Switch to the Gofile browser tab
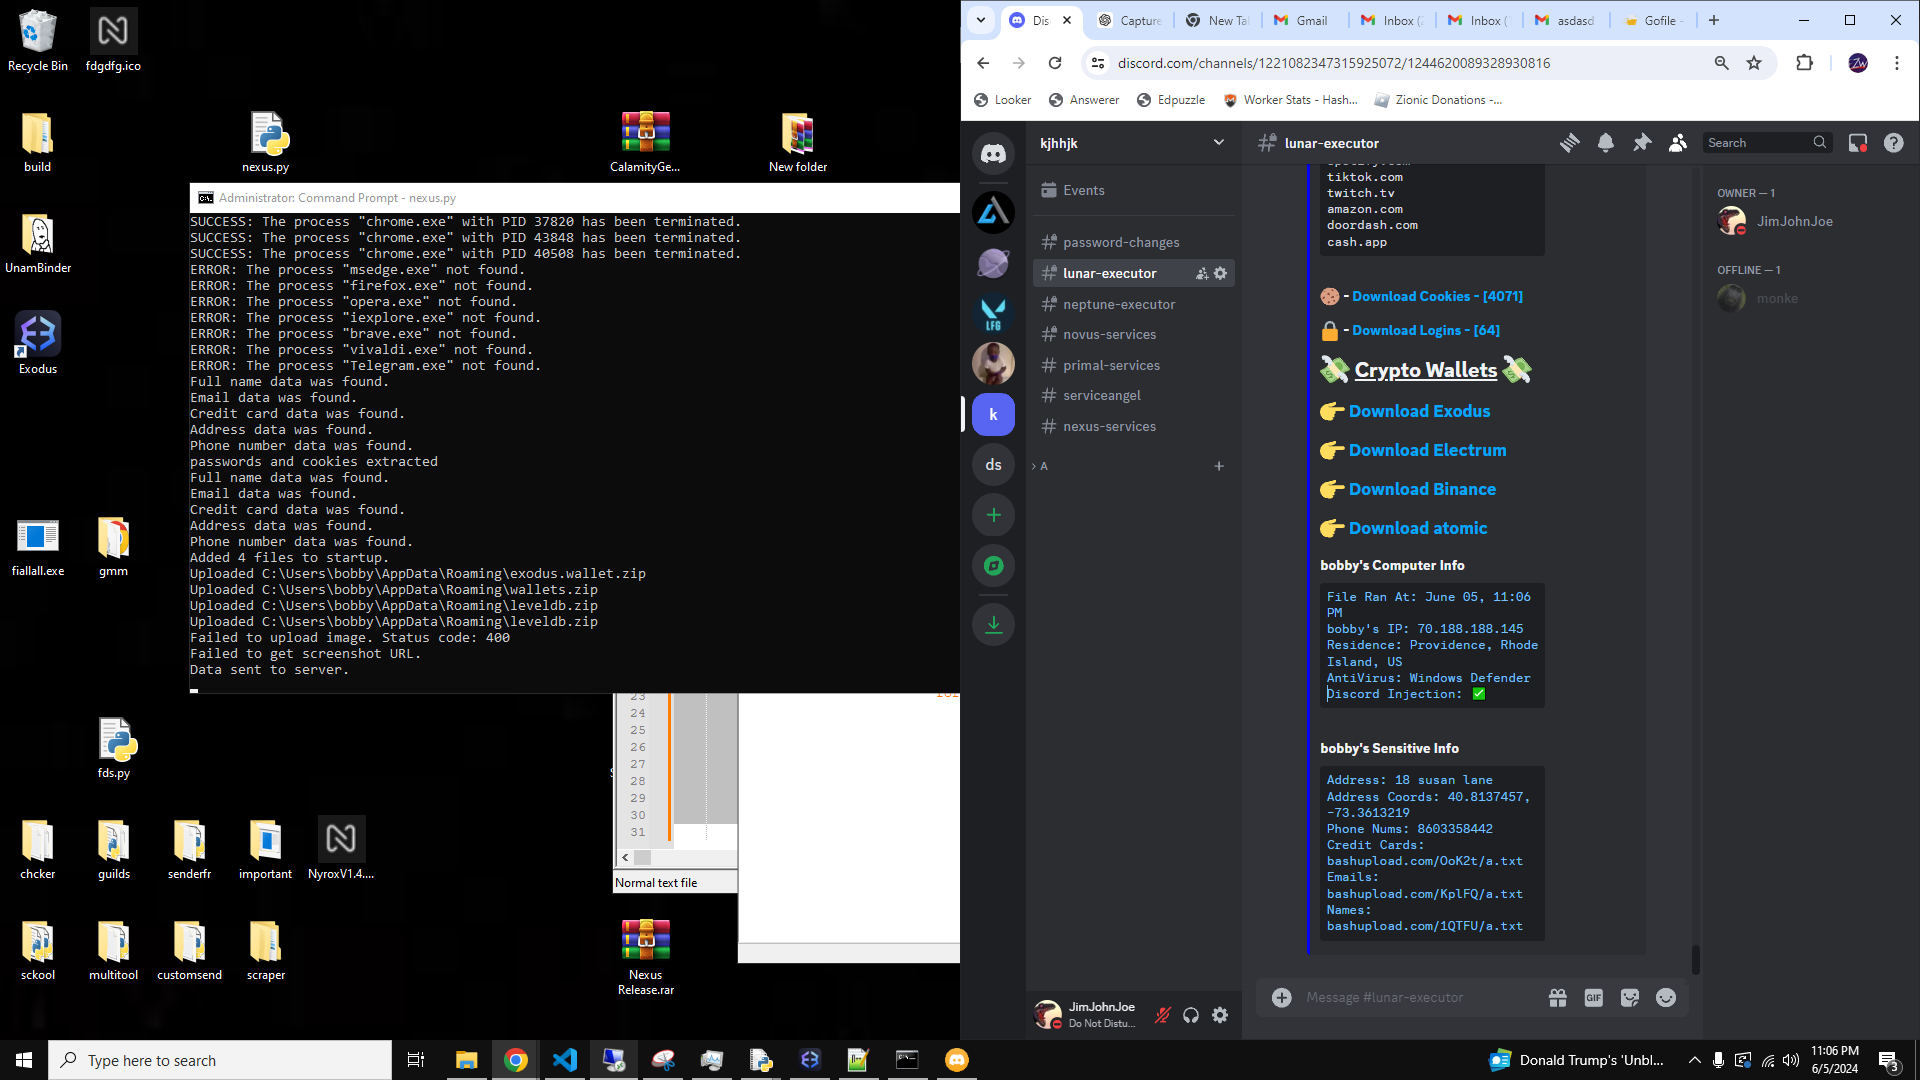Image resolution: width=1920 pixels, height=1080 pixels. coord(1657,20)
